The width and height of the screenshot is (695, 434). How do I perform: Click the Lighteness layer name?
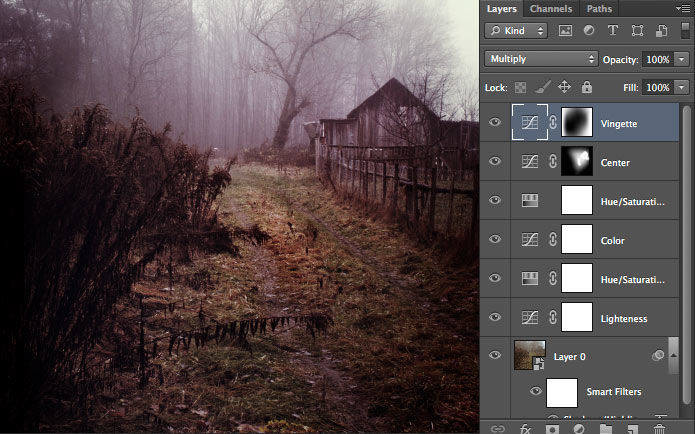624,319
